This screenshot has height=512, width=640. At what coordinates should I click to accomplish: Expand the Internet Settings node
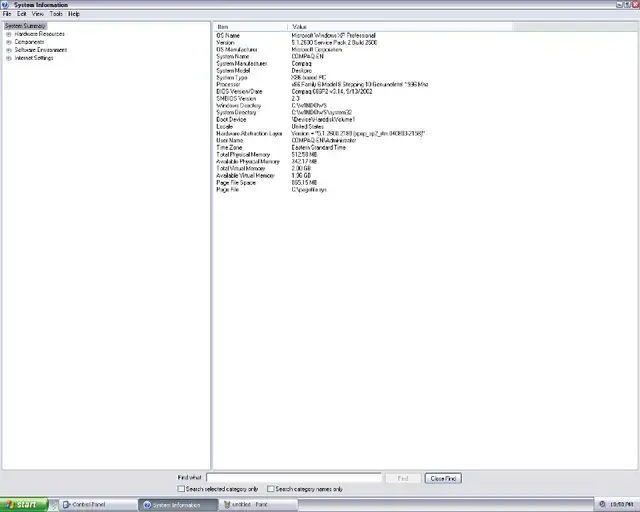point(9,58)
